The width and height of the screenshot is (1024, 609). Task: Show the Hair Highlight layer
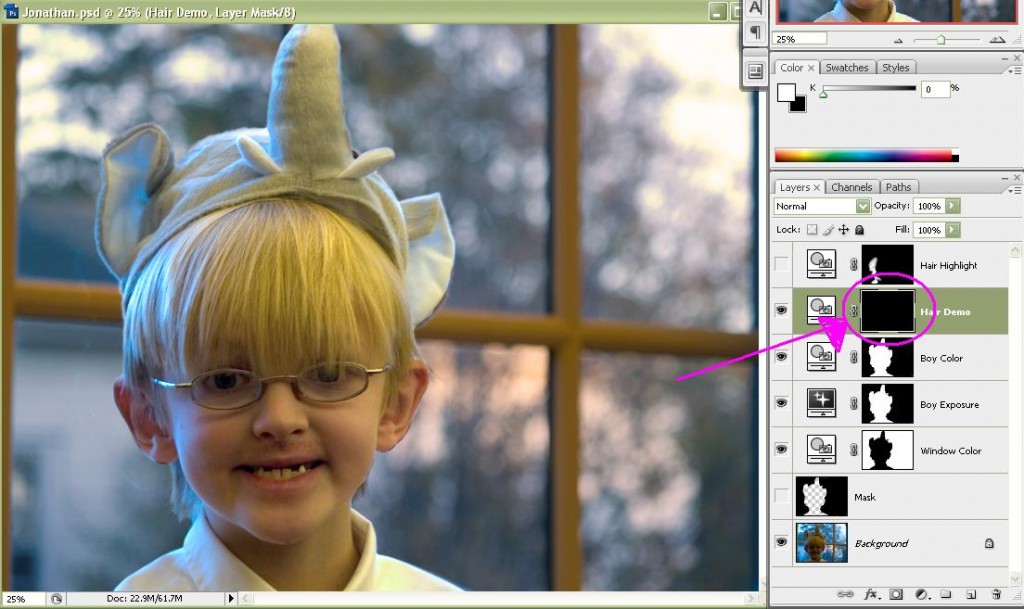pos(781,264)
